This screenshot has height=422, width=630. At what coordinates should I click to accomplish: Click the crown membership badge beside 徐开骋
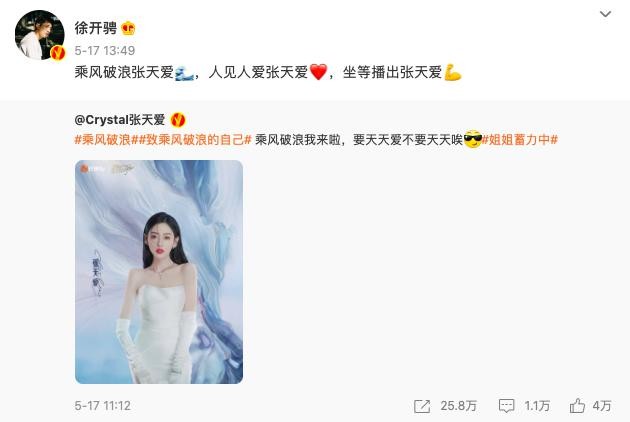128,28
